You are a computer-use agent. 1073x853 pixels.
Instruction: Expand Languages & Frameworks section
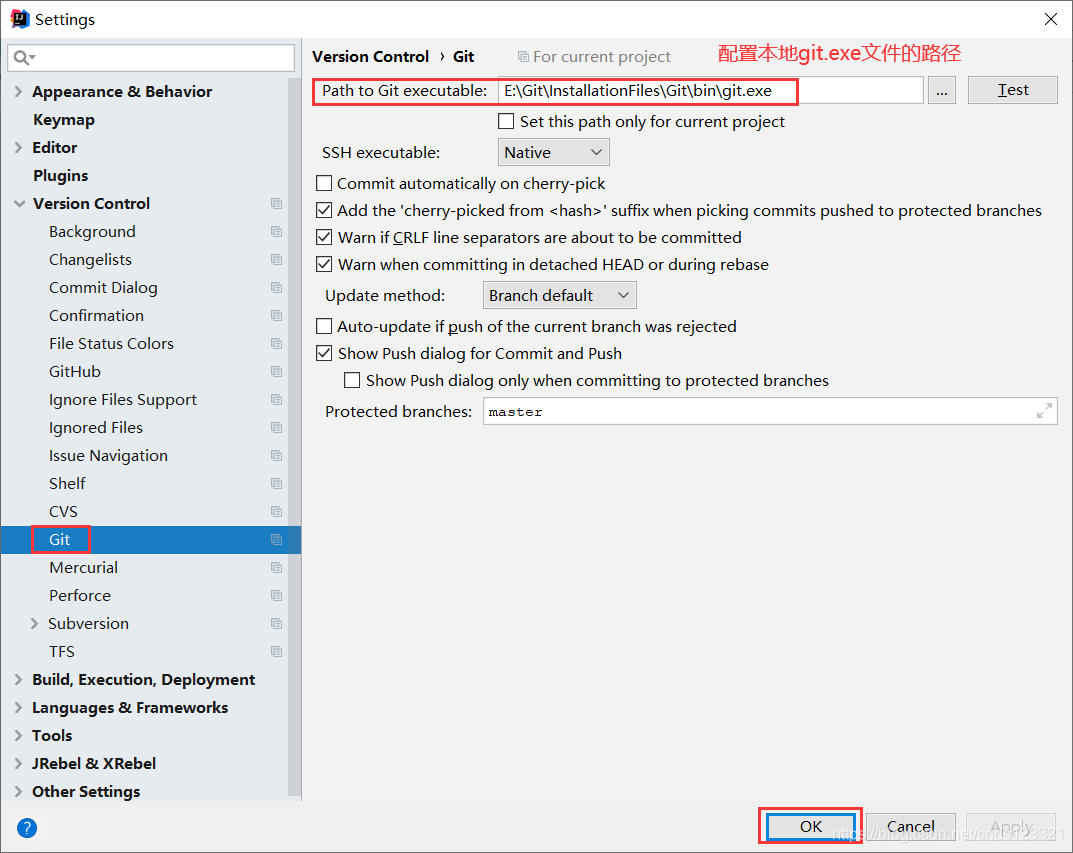[x=18, y=708]
